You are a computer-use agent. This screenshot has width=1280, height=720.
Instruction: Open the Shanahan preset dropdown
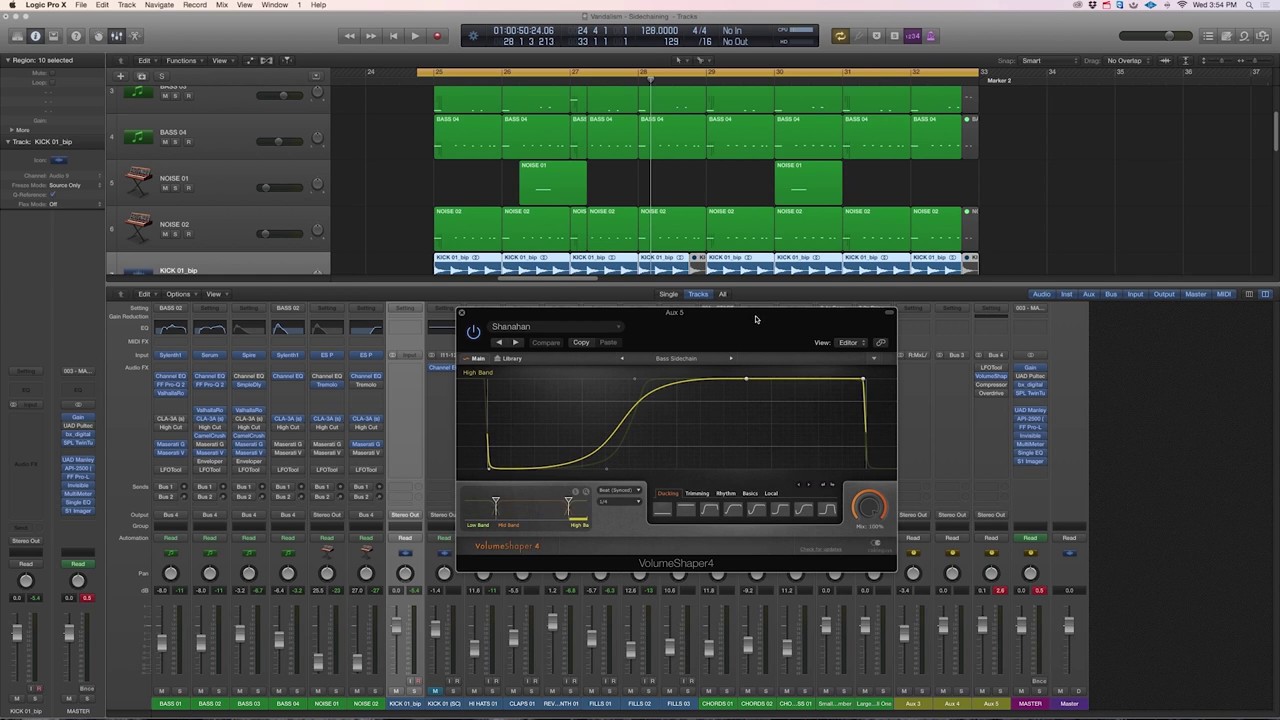pos(556,327)
